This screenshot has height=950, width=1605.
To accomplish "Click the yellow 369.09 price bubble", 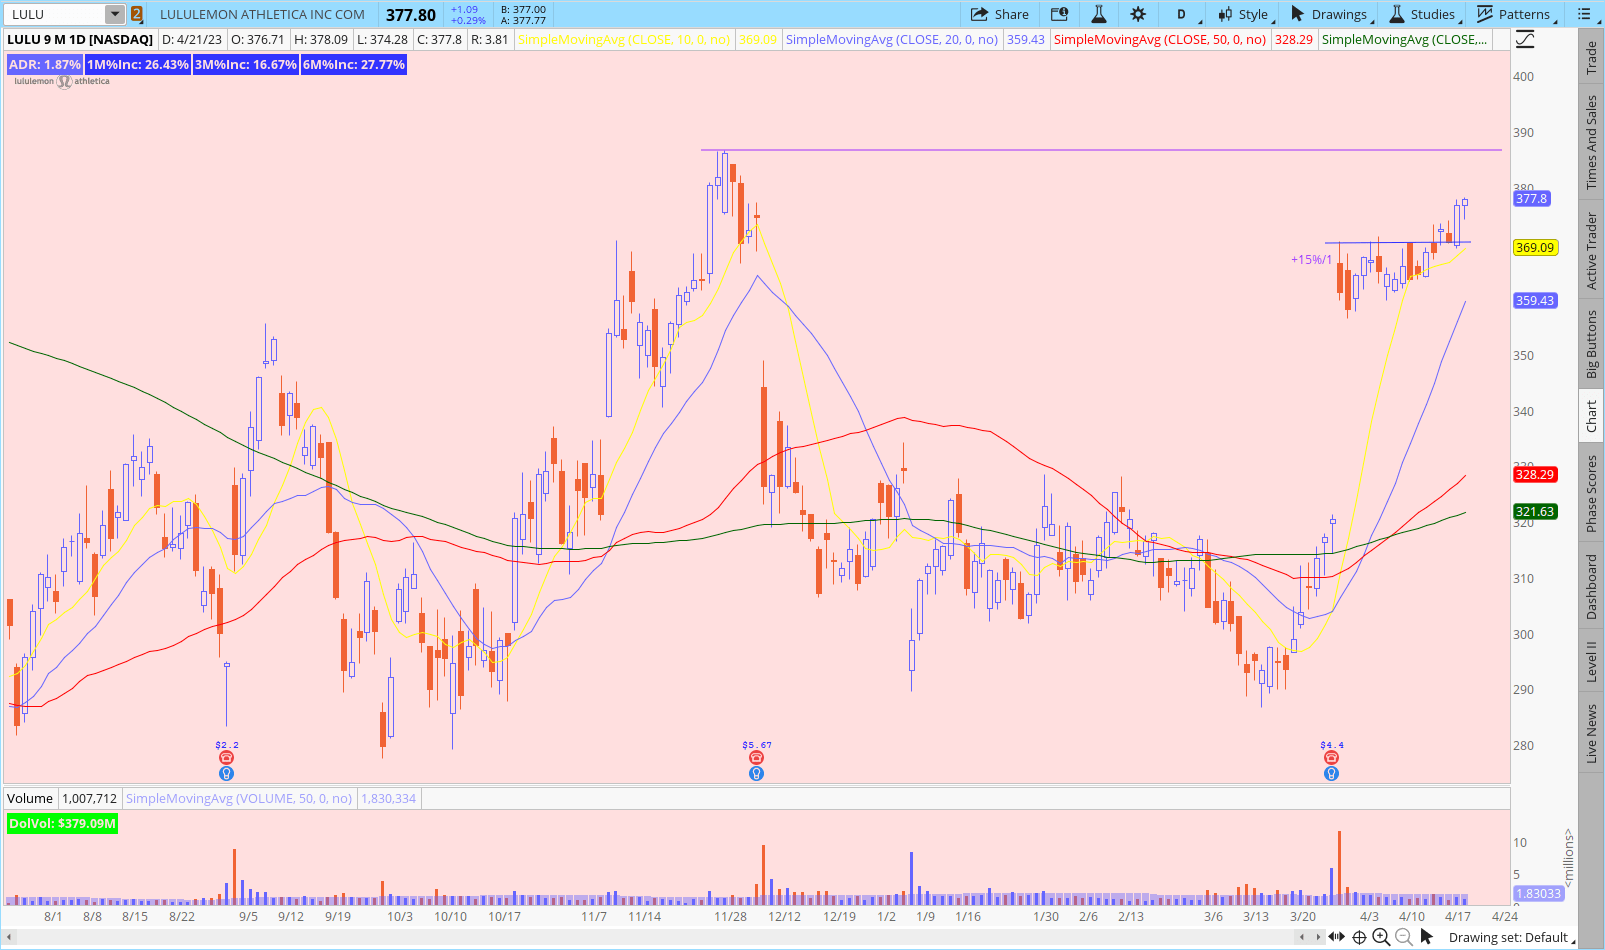I will pyautogui.click(x=1535, y=247).
